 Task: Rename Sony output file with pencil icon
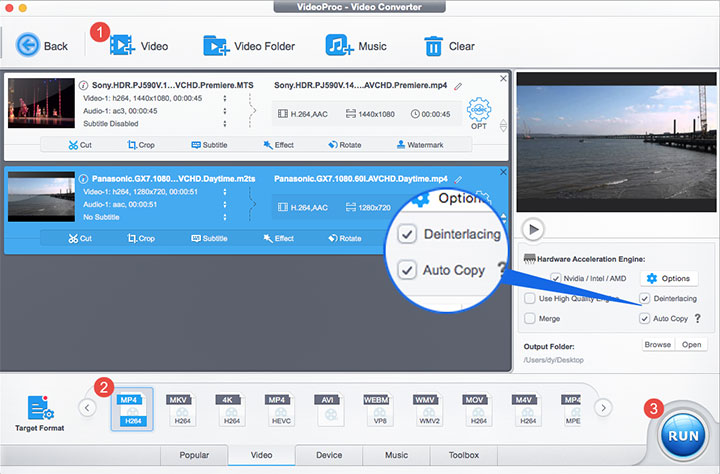[x=458, y=86]
